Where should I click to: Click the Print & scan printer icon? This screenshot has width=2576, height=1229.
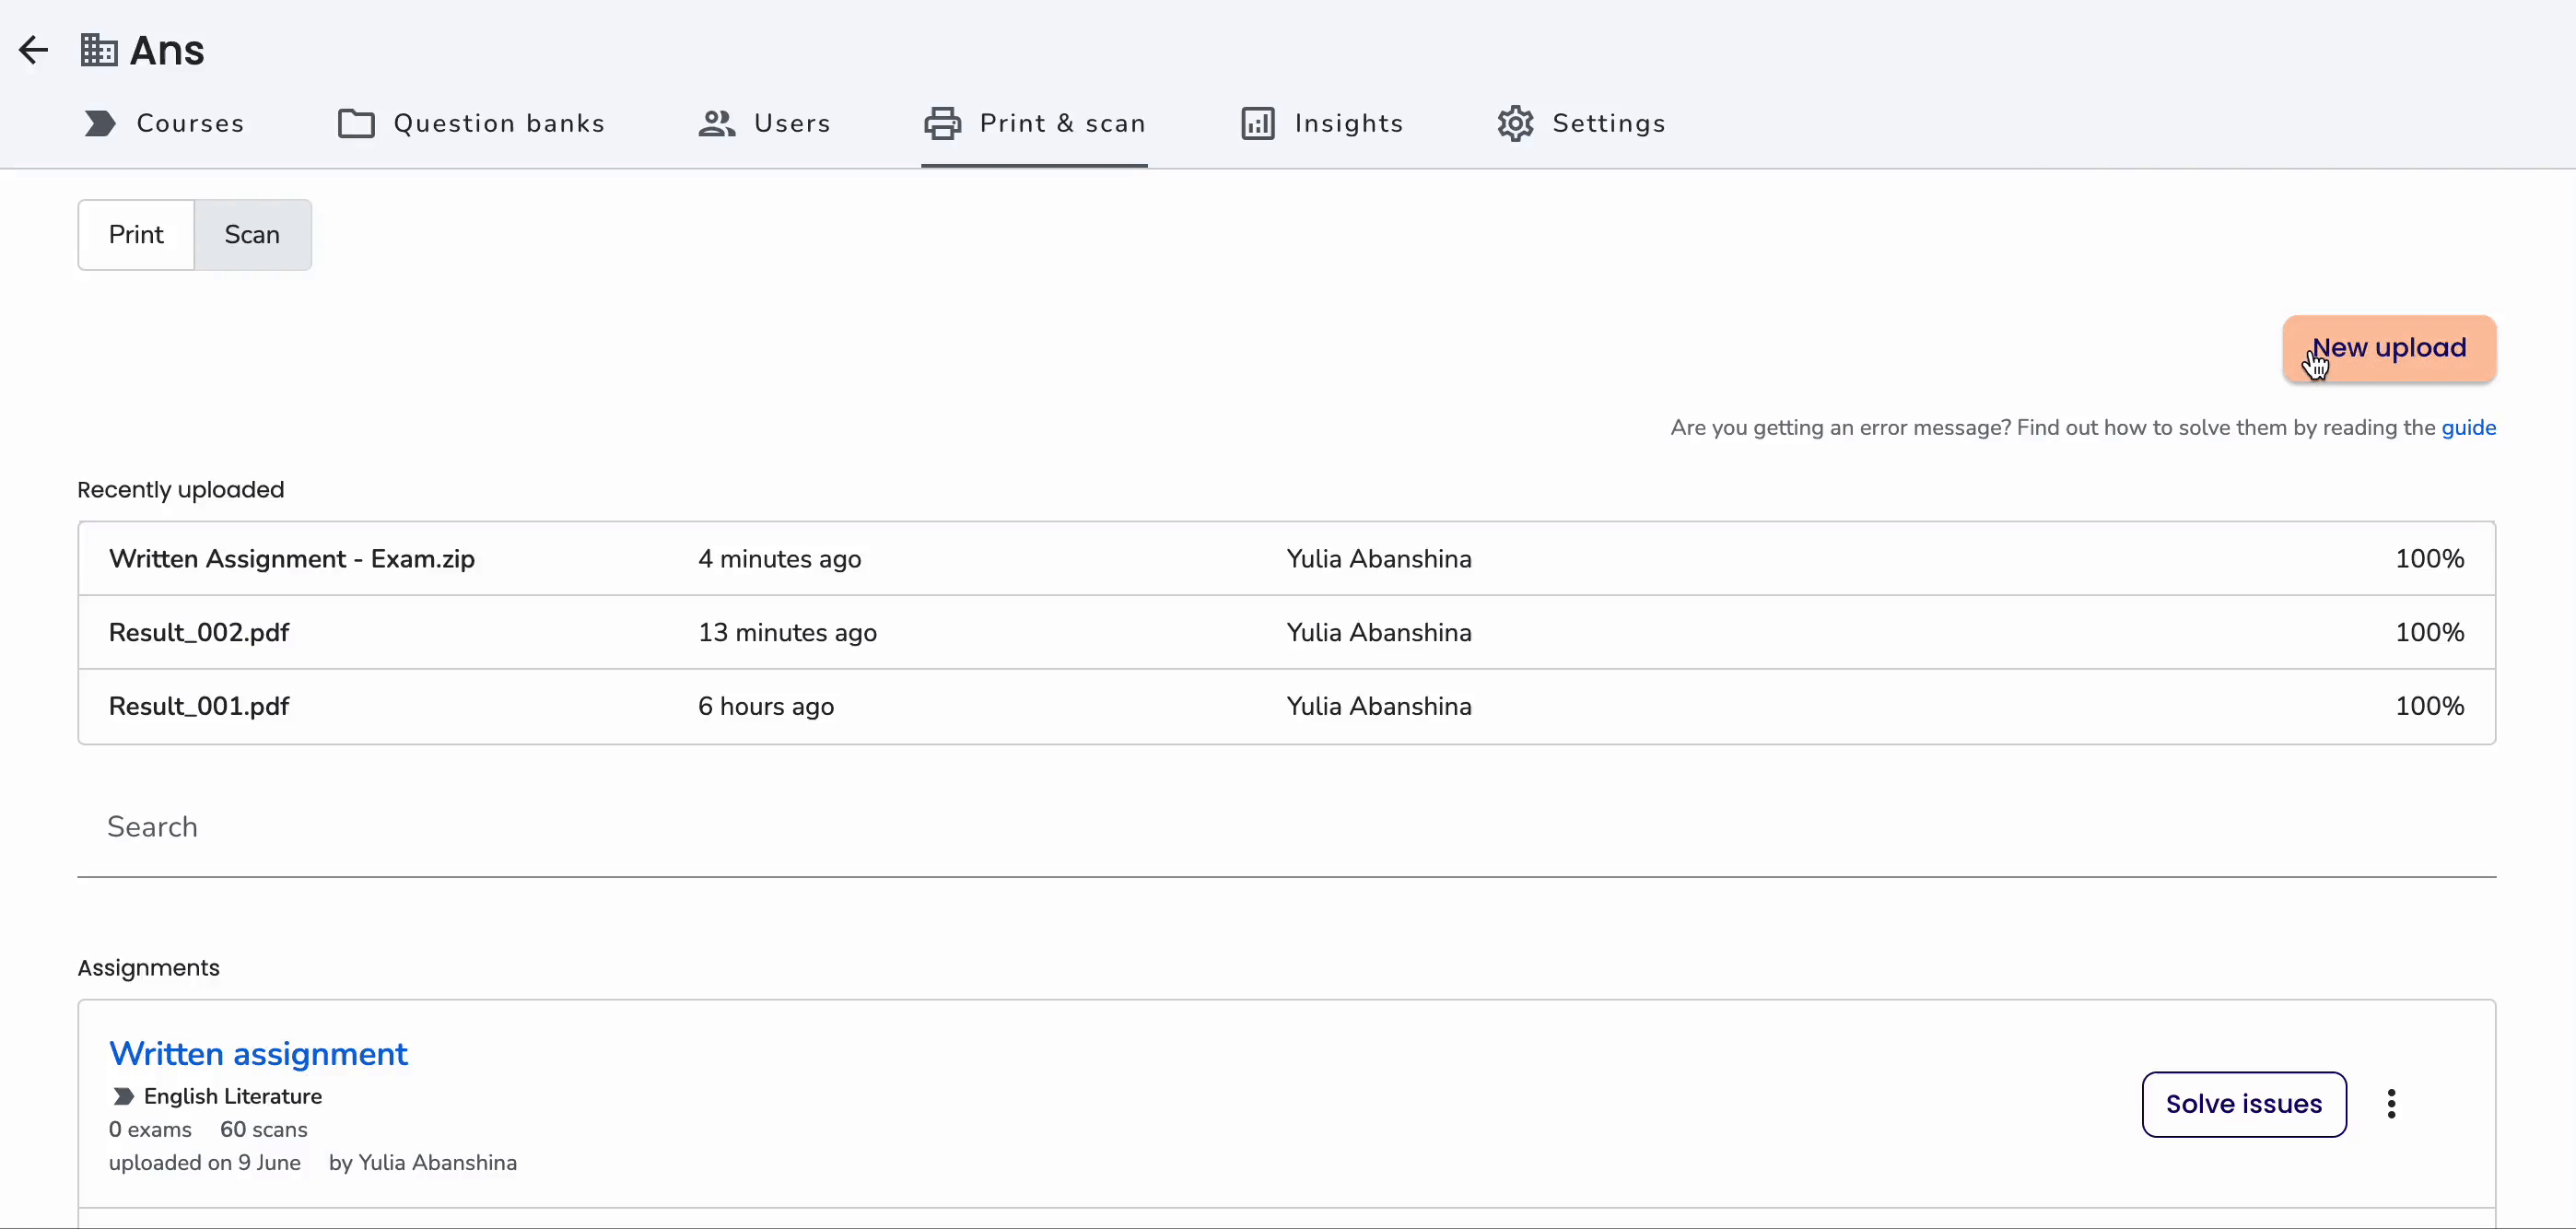942,123
